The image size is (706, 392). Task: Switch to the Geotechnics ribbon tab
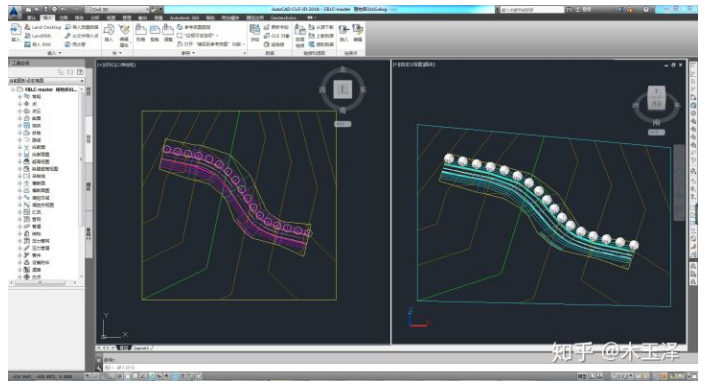(284, 18)
